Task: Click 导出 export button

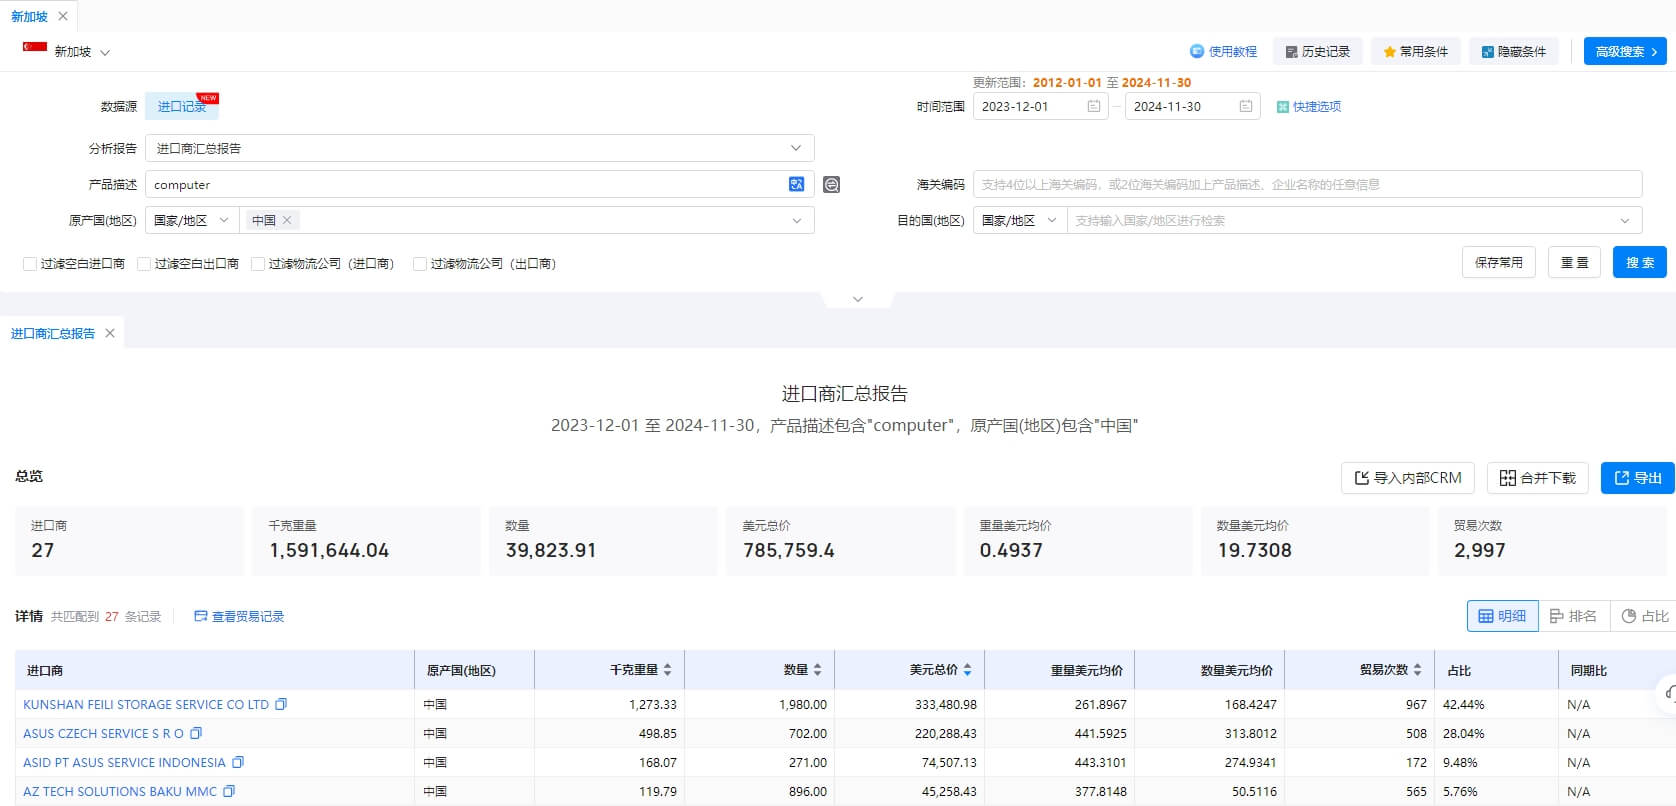Action: (1637, 478)
